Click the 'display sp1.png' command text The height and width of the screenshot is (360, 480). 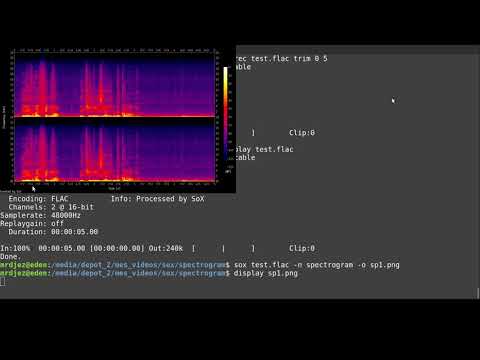[x=266, y=273]
